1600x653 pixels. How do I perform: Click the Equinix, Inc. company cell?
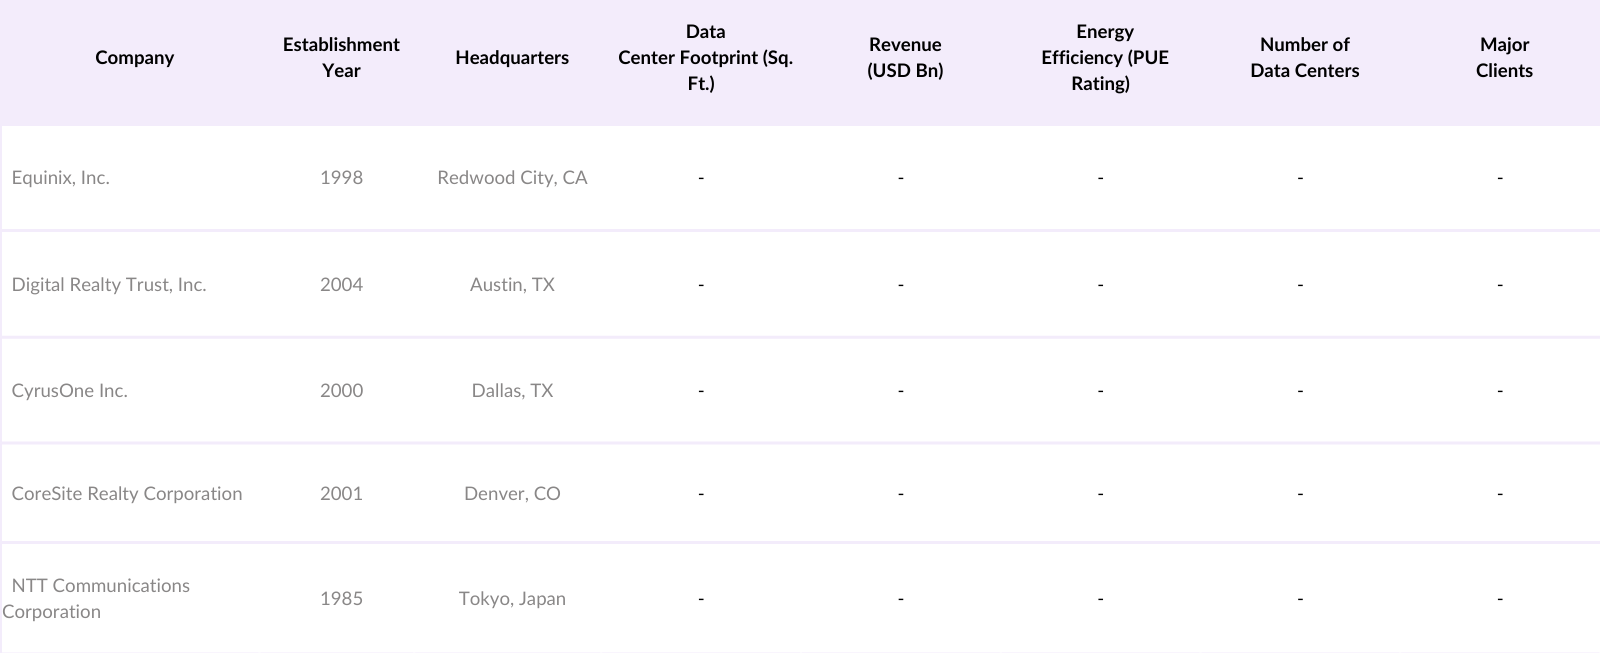click(61, 178)
